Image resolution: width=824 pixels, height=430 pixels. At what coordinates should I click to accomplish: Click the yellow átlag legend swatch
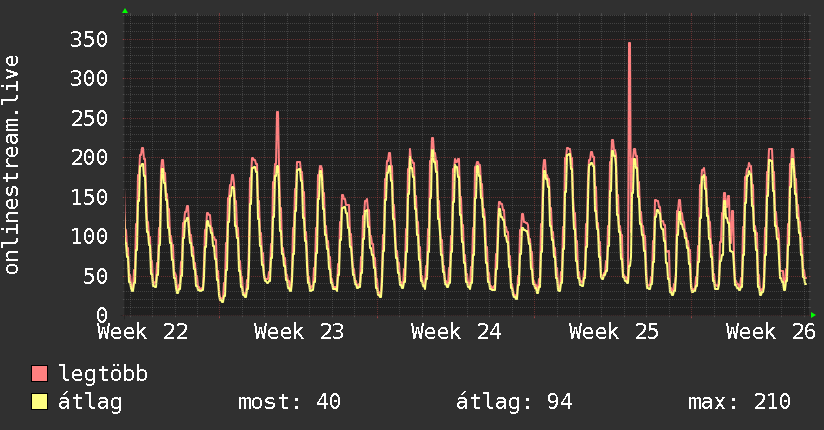tap(39, 402)
